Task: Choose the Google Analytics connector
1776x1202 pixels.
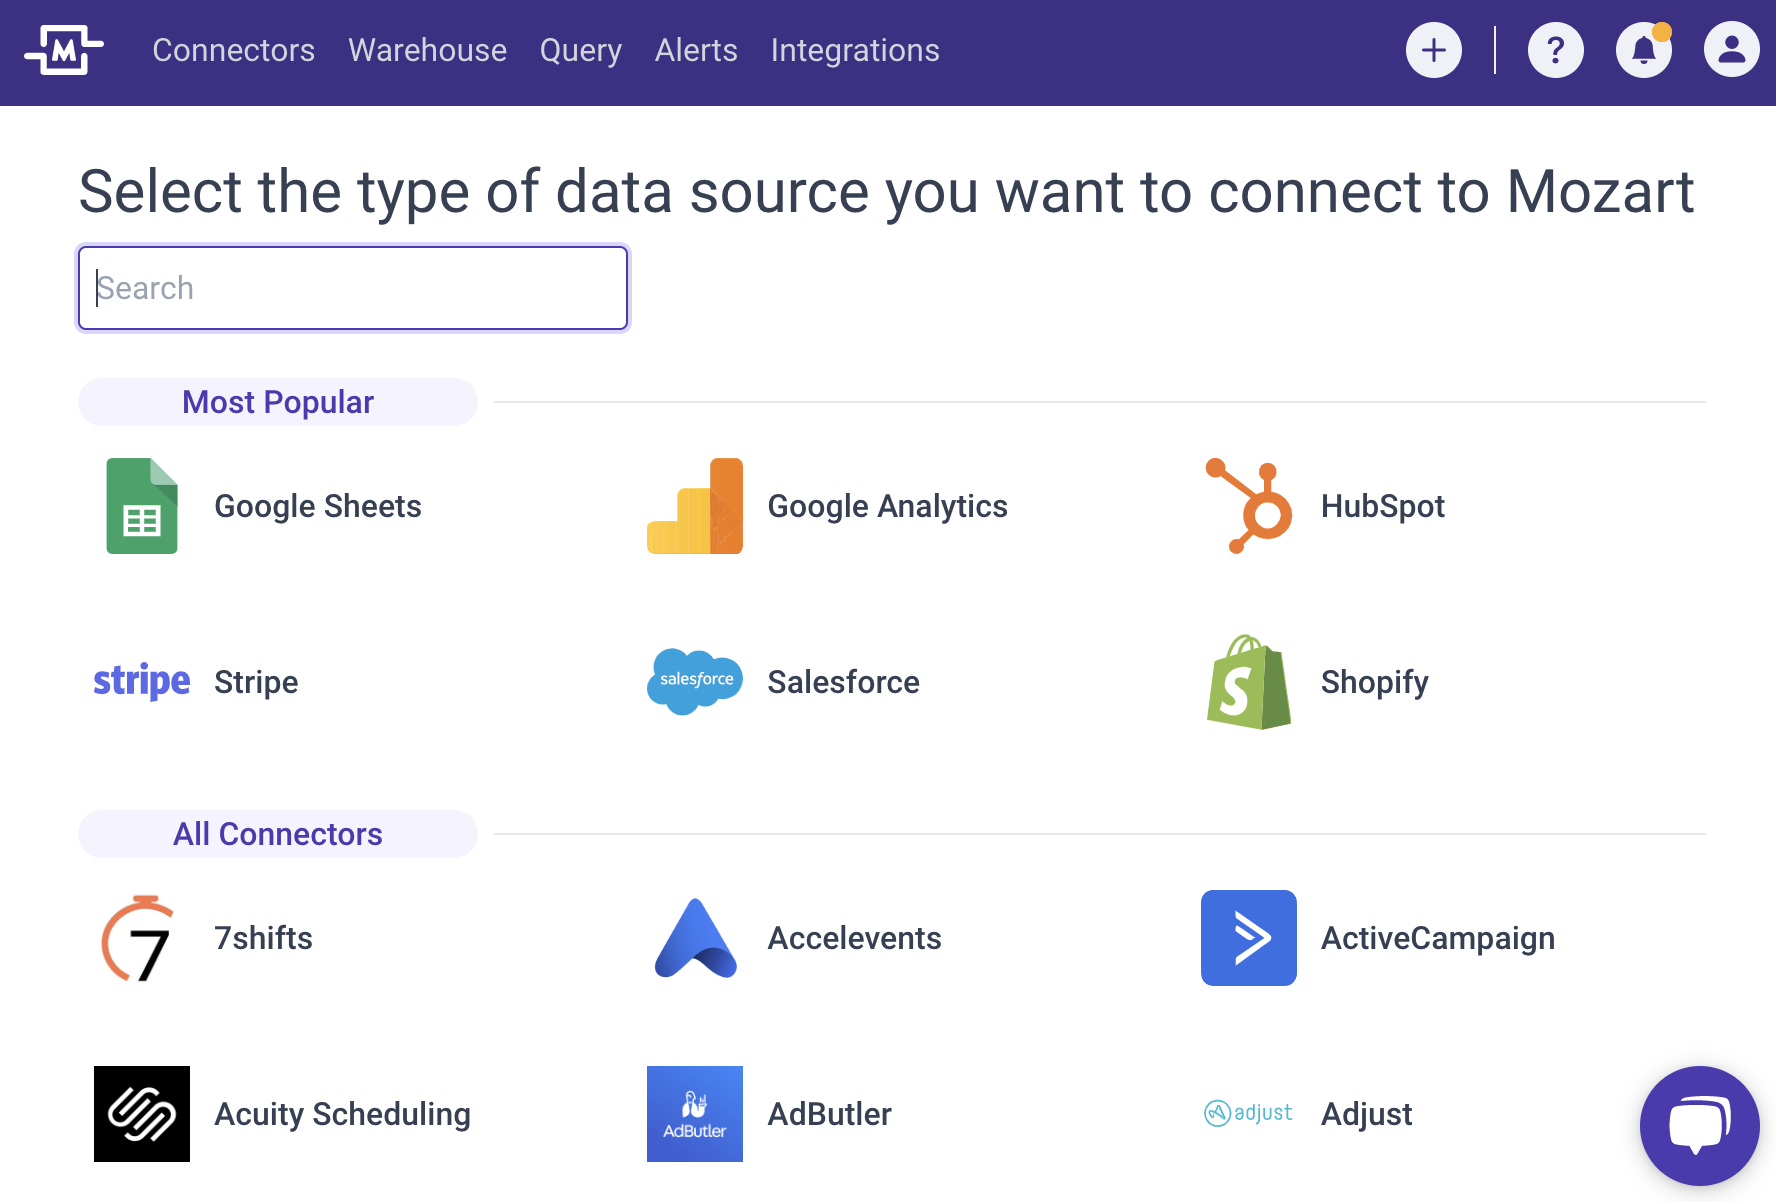Action: [x=887, y=506]
